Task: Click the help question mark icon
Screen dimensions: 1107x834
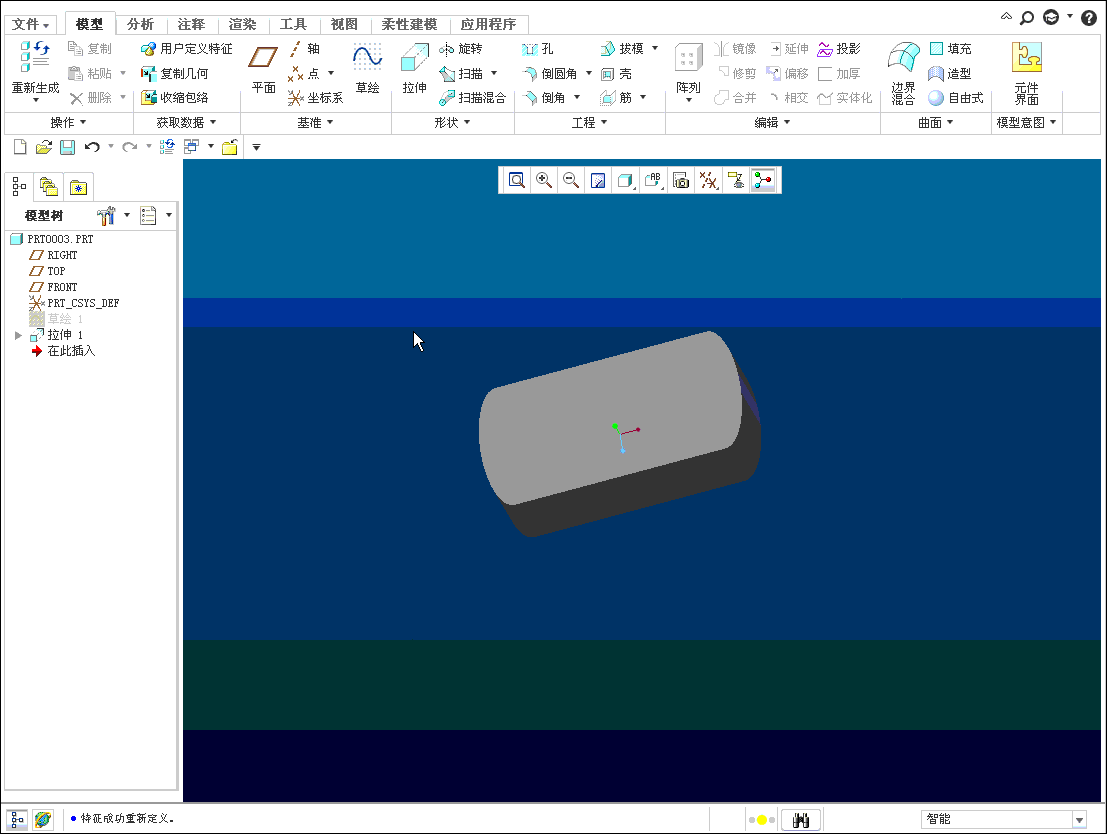Action: click(x=1089, y=18)
